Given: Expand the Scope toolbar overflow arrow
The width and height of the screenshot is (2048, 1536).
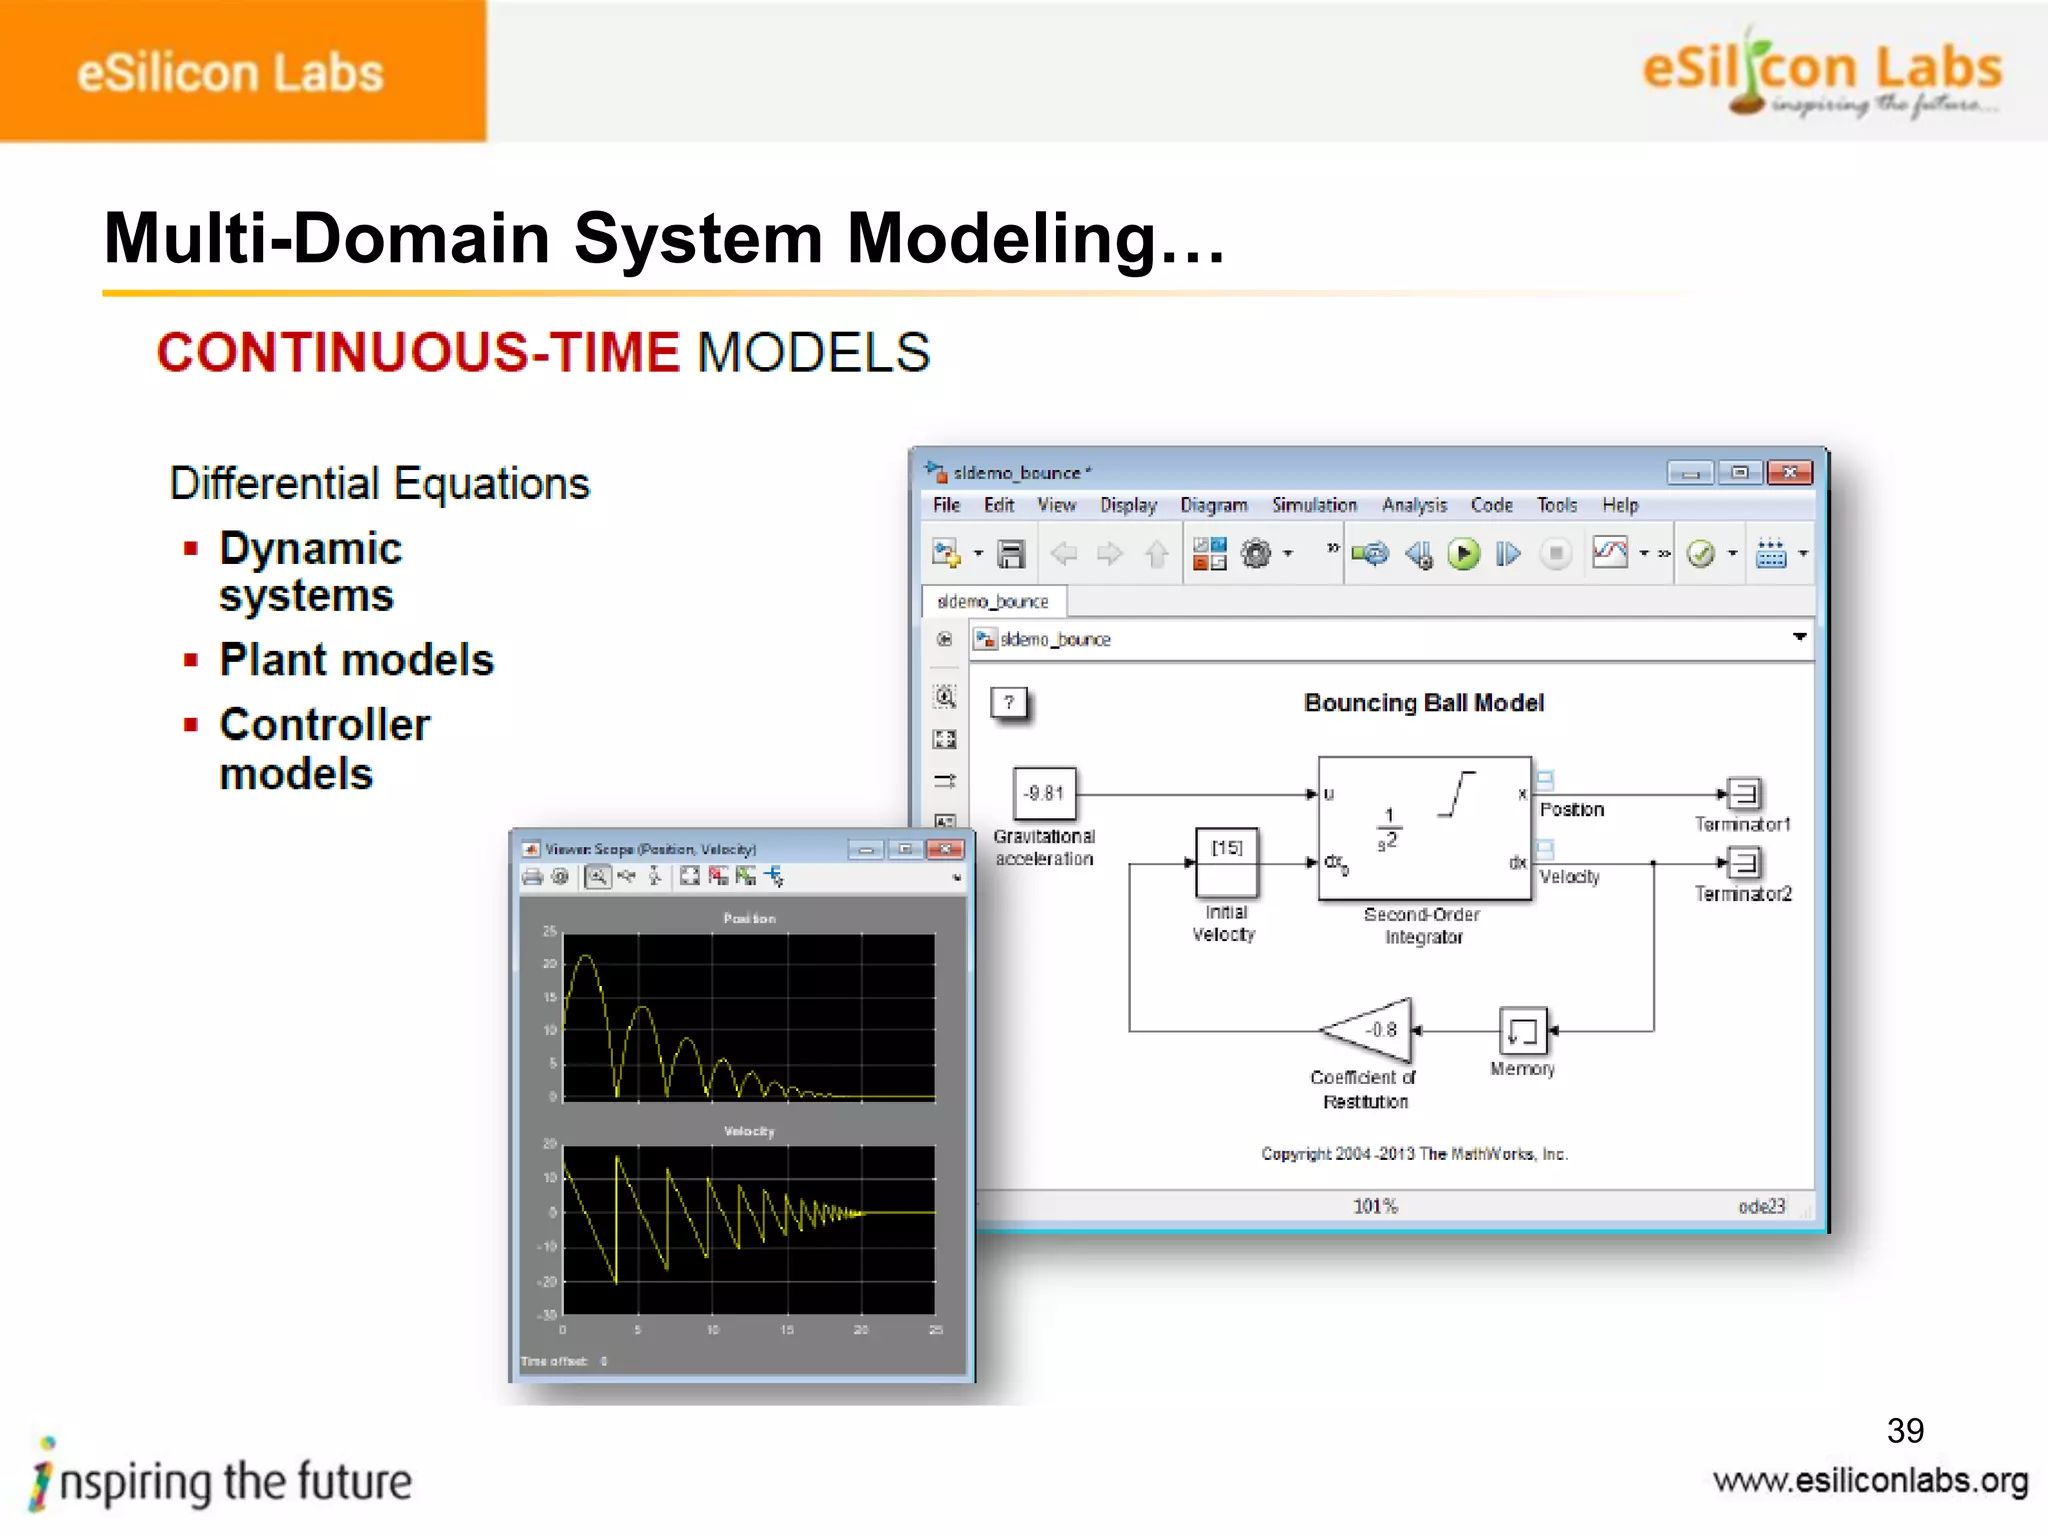Looking at the screenshot, I should pos(957,877).
